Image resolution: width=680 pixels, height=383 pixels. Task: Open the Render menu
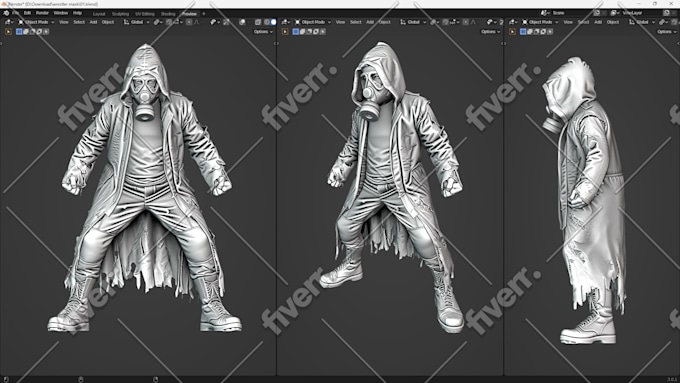click(42, 13)
